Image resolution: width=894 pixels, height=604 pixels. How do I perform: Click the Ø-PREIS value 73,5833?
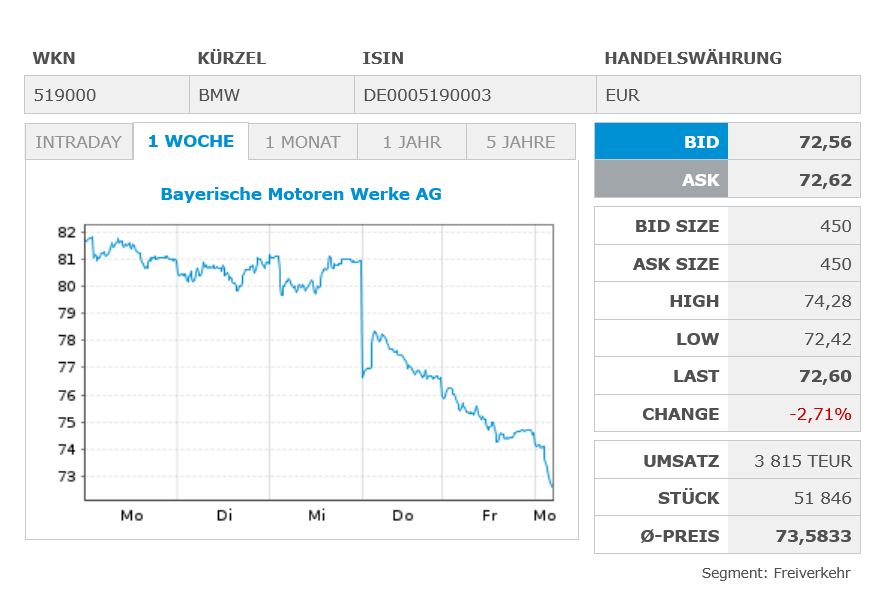pos(813,536)
